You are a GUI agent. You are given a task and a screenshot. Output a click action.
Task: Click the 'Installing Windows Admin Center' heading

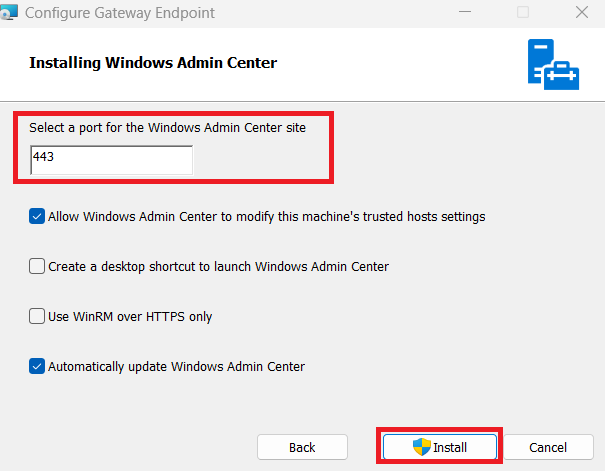(153, 63)
